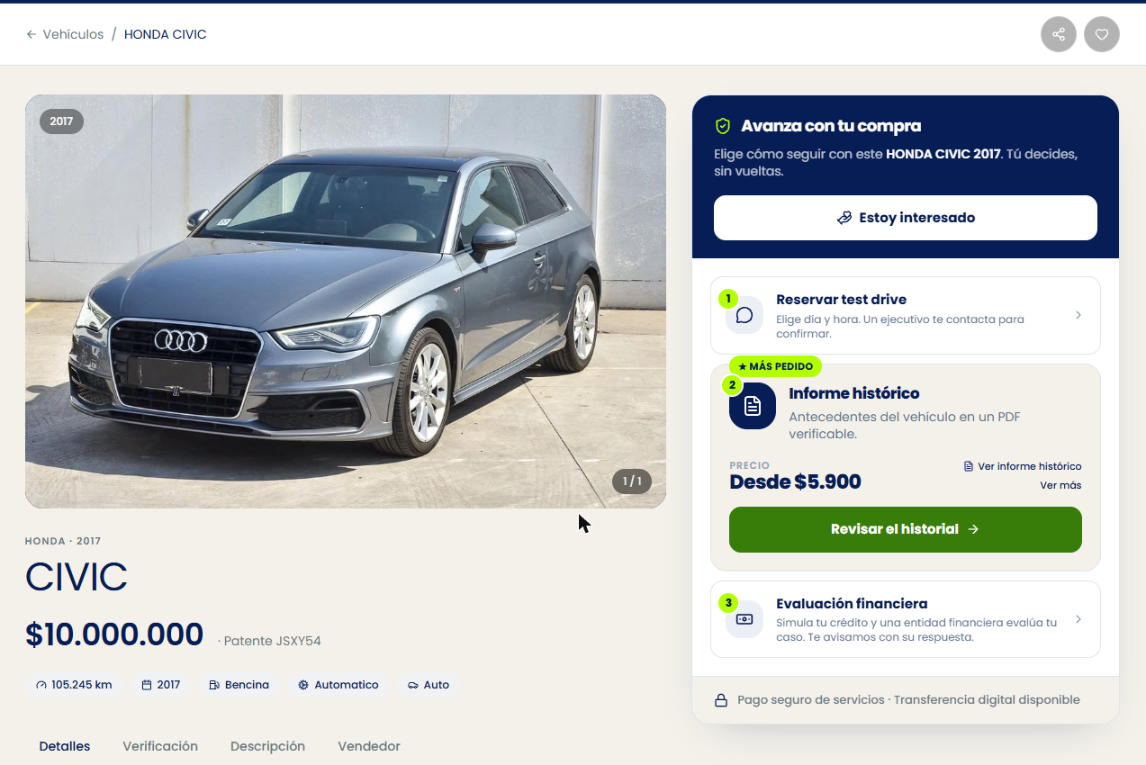Open the Vendedor tab
Viewport: 1146px width, 765px height.
pos(369,746)
